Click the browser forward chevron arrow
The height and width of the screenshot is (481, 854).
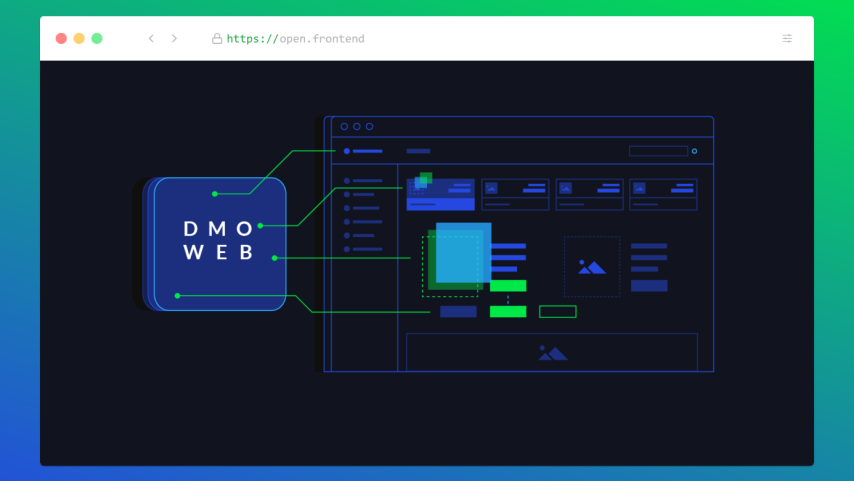pyautogui.click(x=174, y=39)
